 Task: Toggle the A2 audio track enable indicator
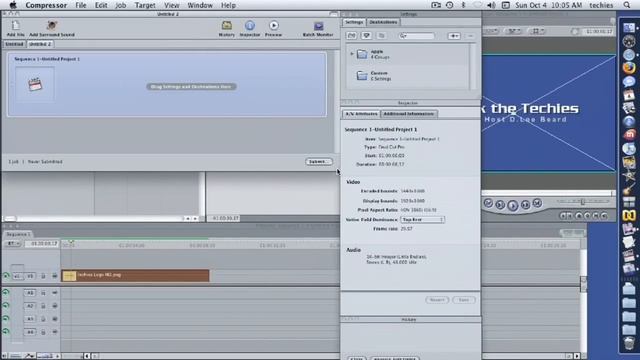click(6, 306)
